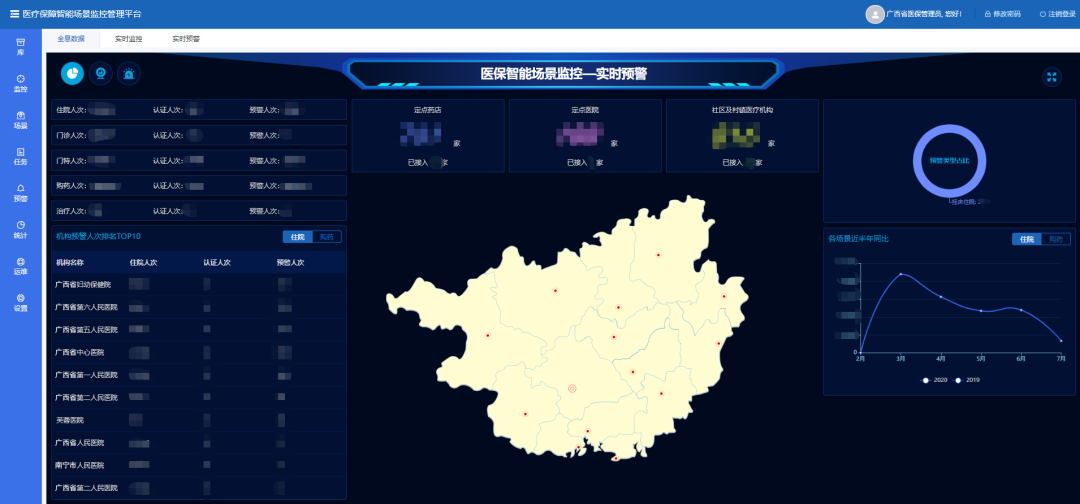The width and height of the screenshot is (1080, 504).
Task: Open the 监控 monitoring sidebar icon
Action: 21,83
